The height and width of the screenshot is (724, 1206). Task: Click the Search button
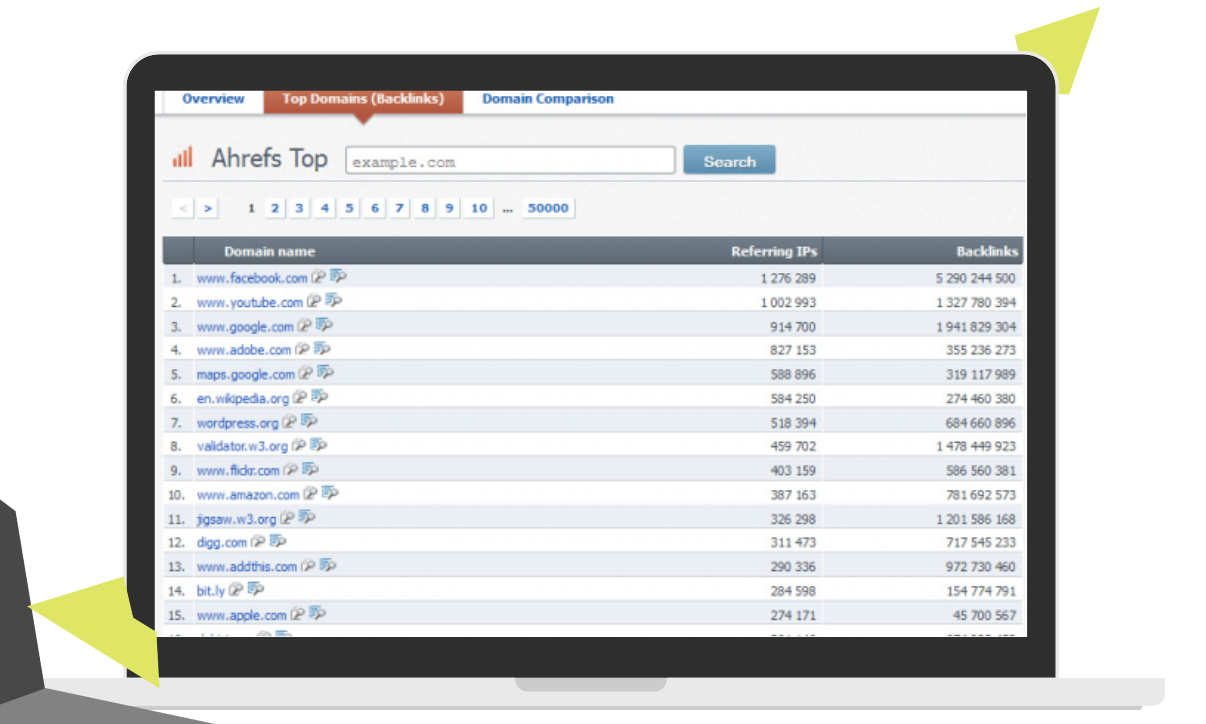coord(729,161)
